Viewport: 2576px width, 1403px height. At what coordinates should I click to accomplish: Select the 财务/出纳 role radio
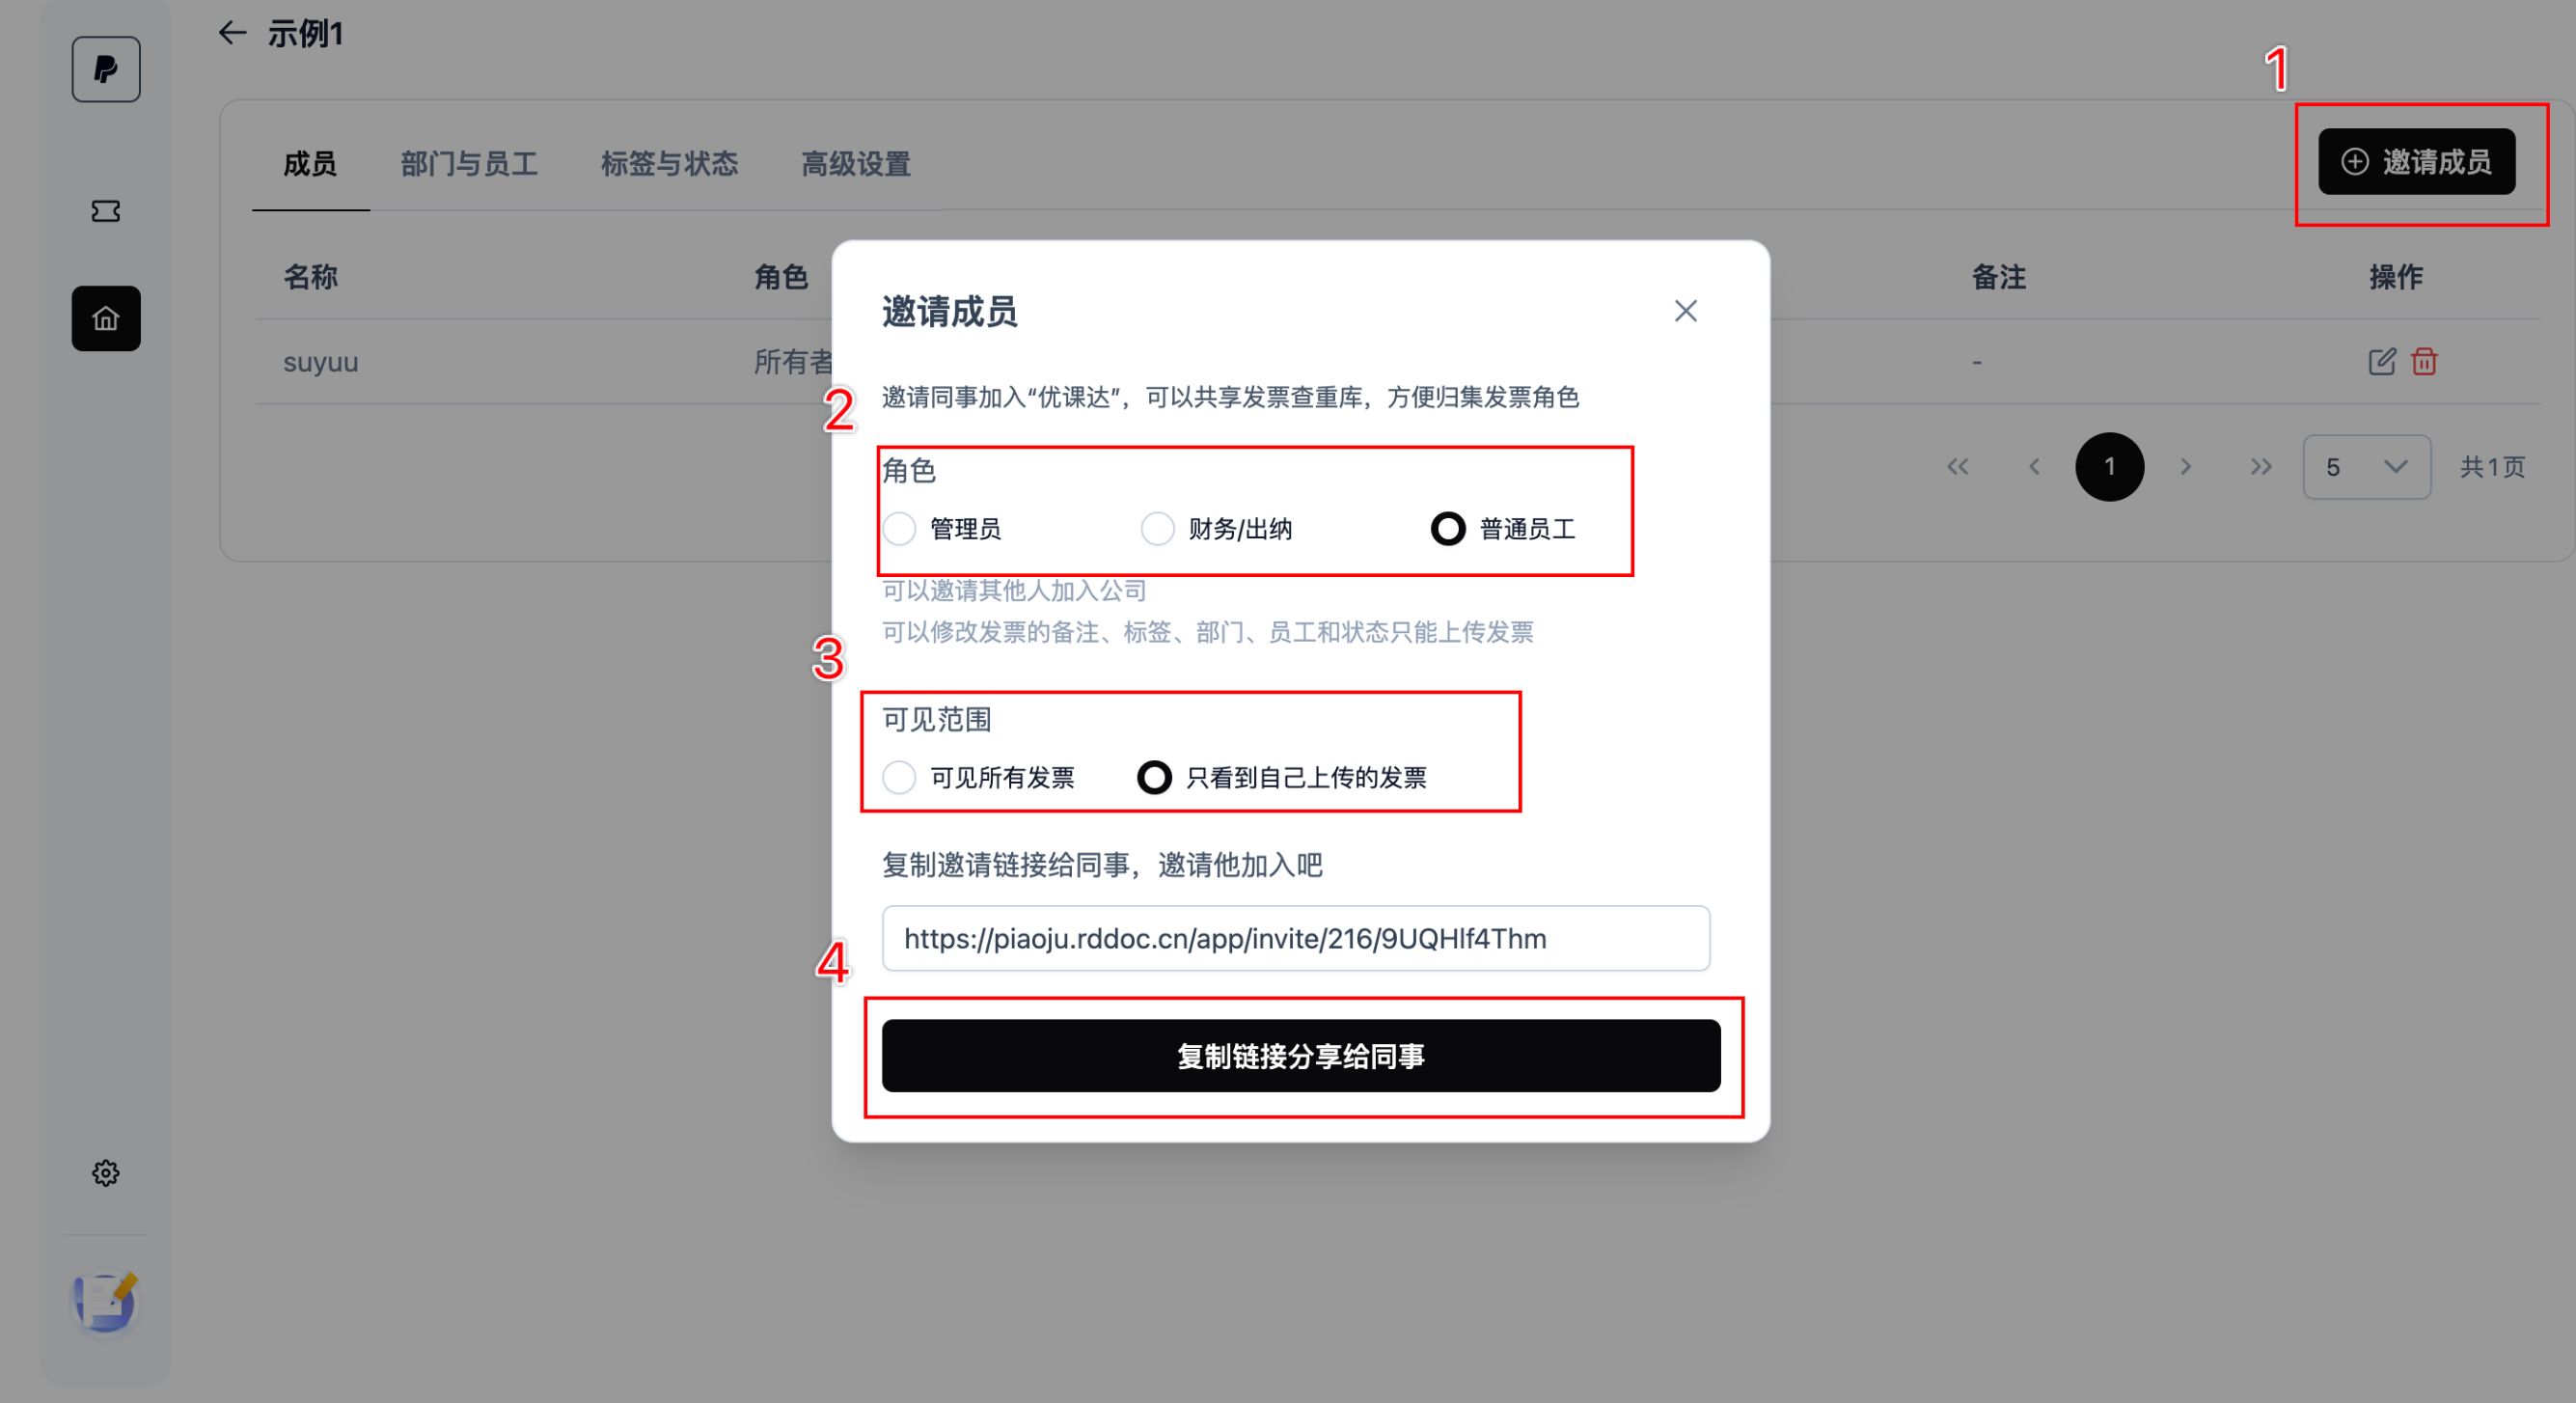[1158, 529]
